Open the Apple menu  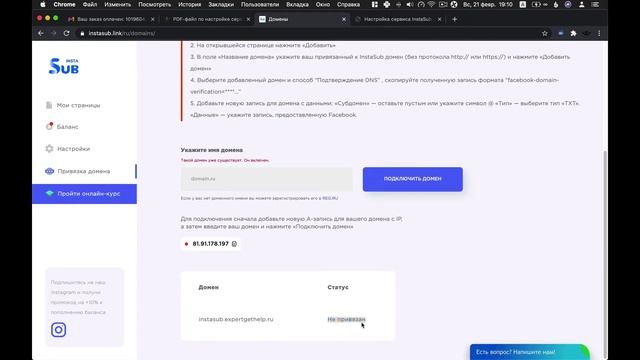[43, 4]
